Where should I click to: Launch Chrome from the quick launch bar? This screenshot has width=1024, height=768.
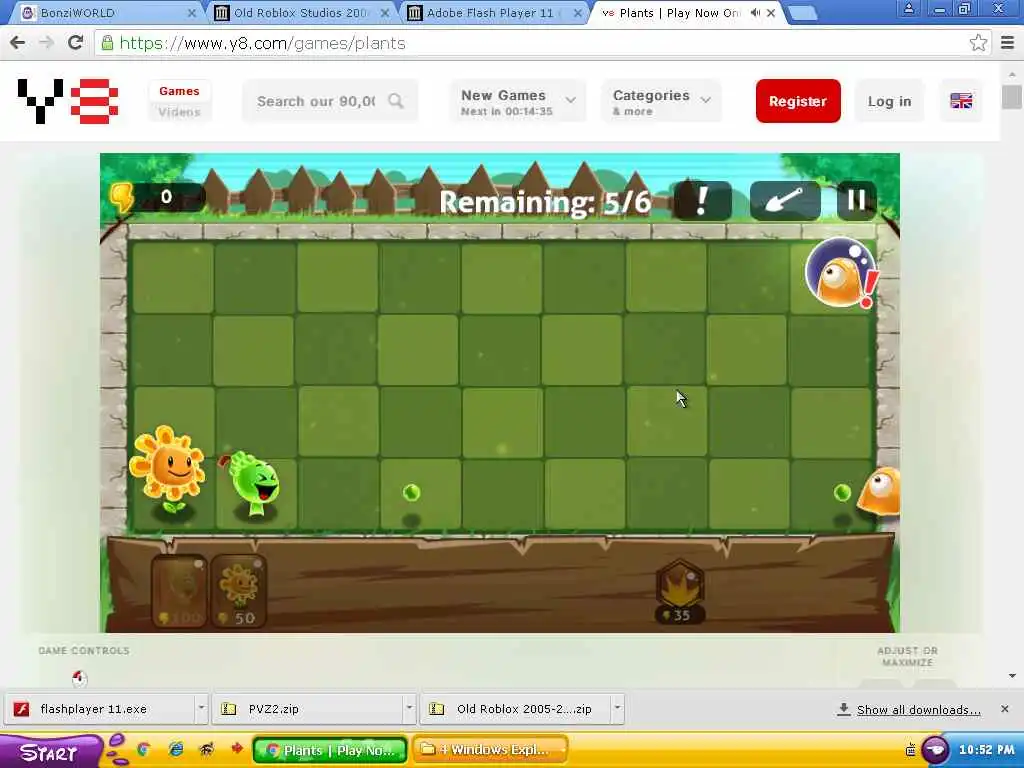[x=143, y=749]
